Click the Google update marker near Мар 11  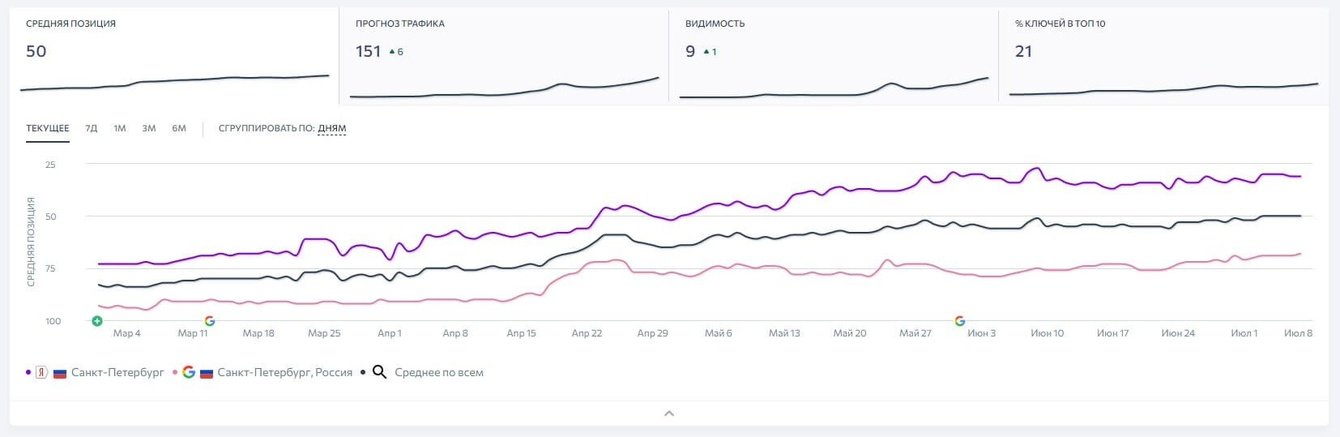point(209,321)
